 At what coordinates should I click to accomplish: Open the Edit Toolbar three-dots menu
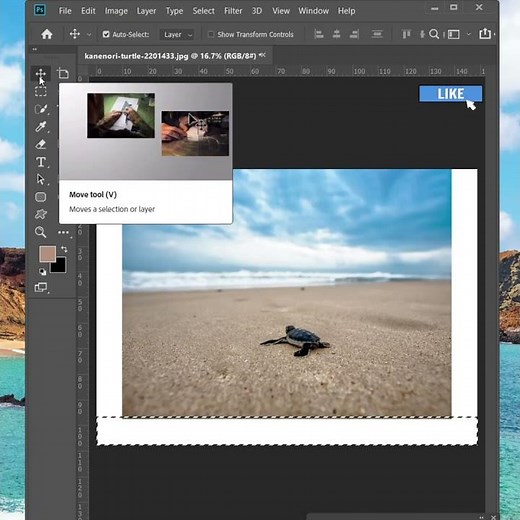point(63,232)
